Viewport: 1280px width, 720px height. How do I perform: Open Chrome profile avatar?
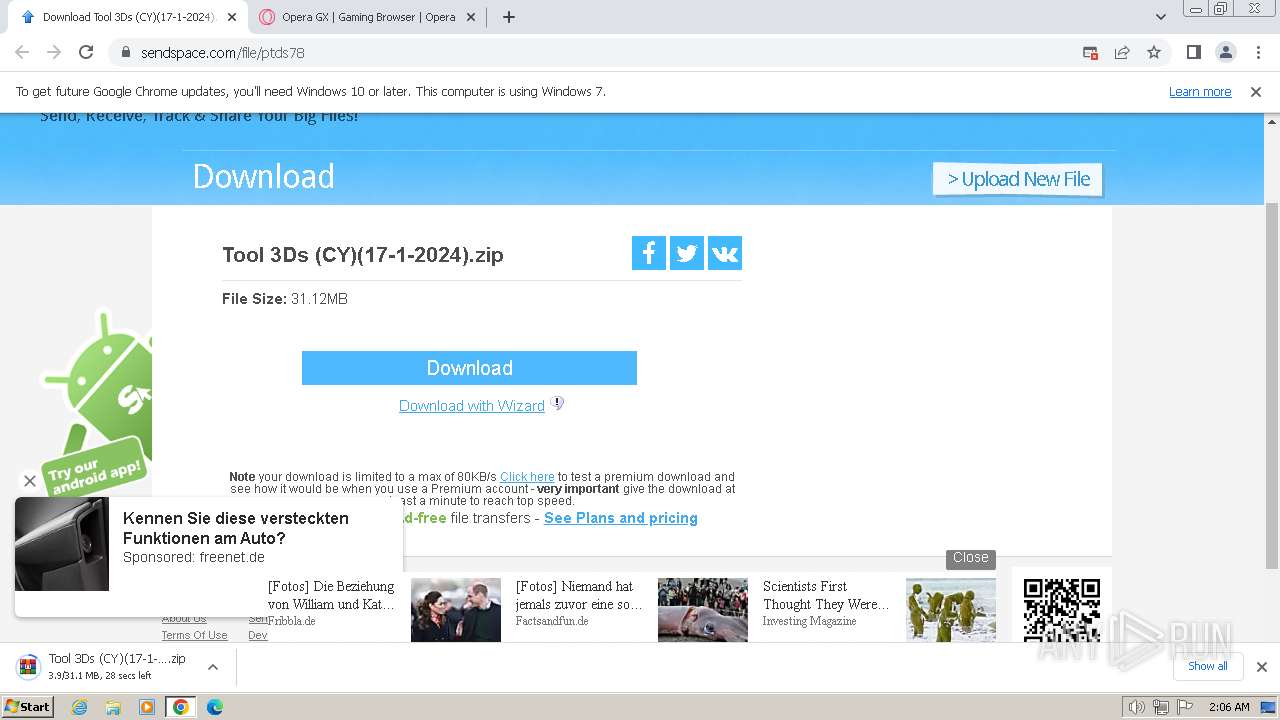(1225, 52)
